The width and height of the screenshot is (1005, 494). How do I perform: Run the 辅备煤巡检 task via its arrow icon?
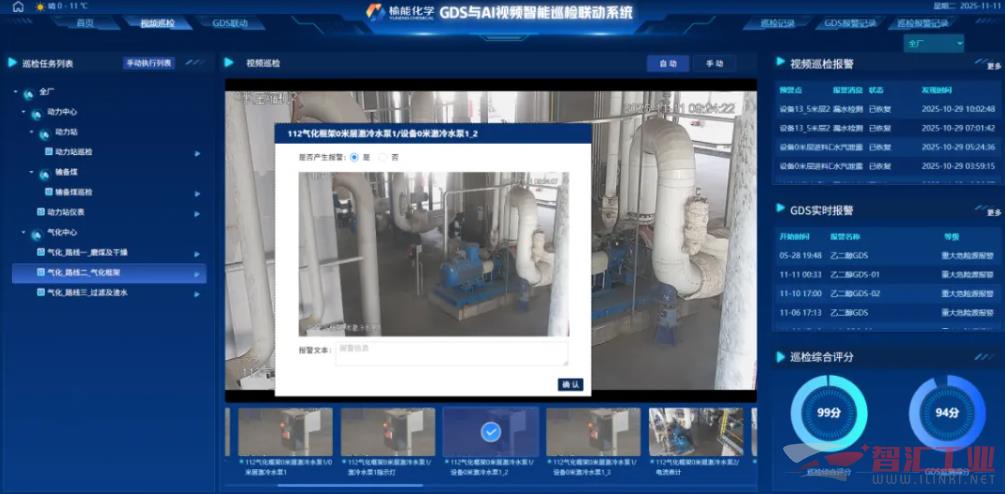197,192
